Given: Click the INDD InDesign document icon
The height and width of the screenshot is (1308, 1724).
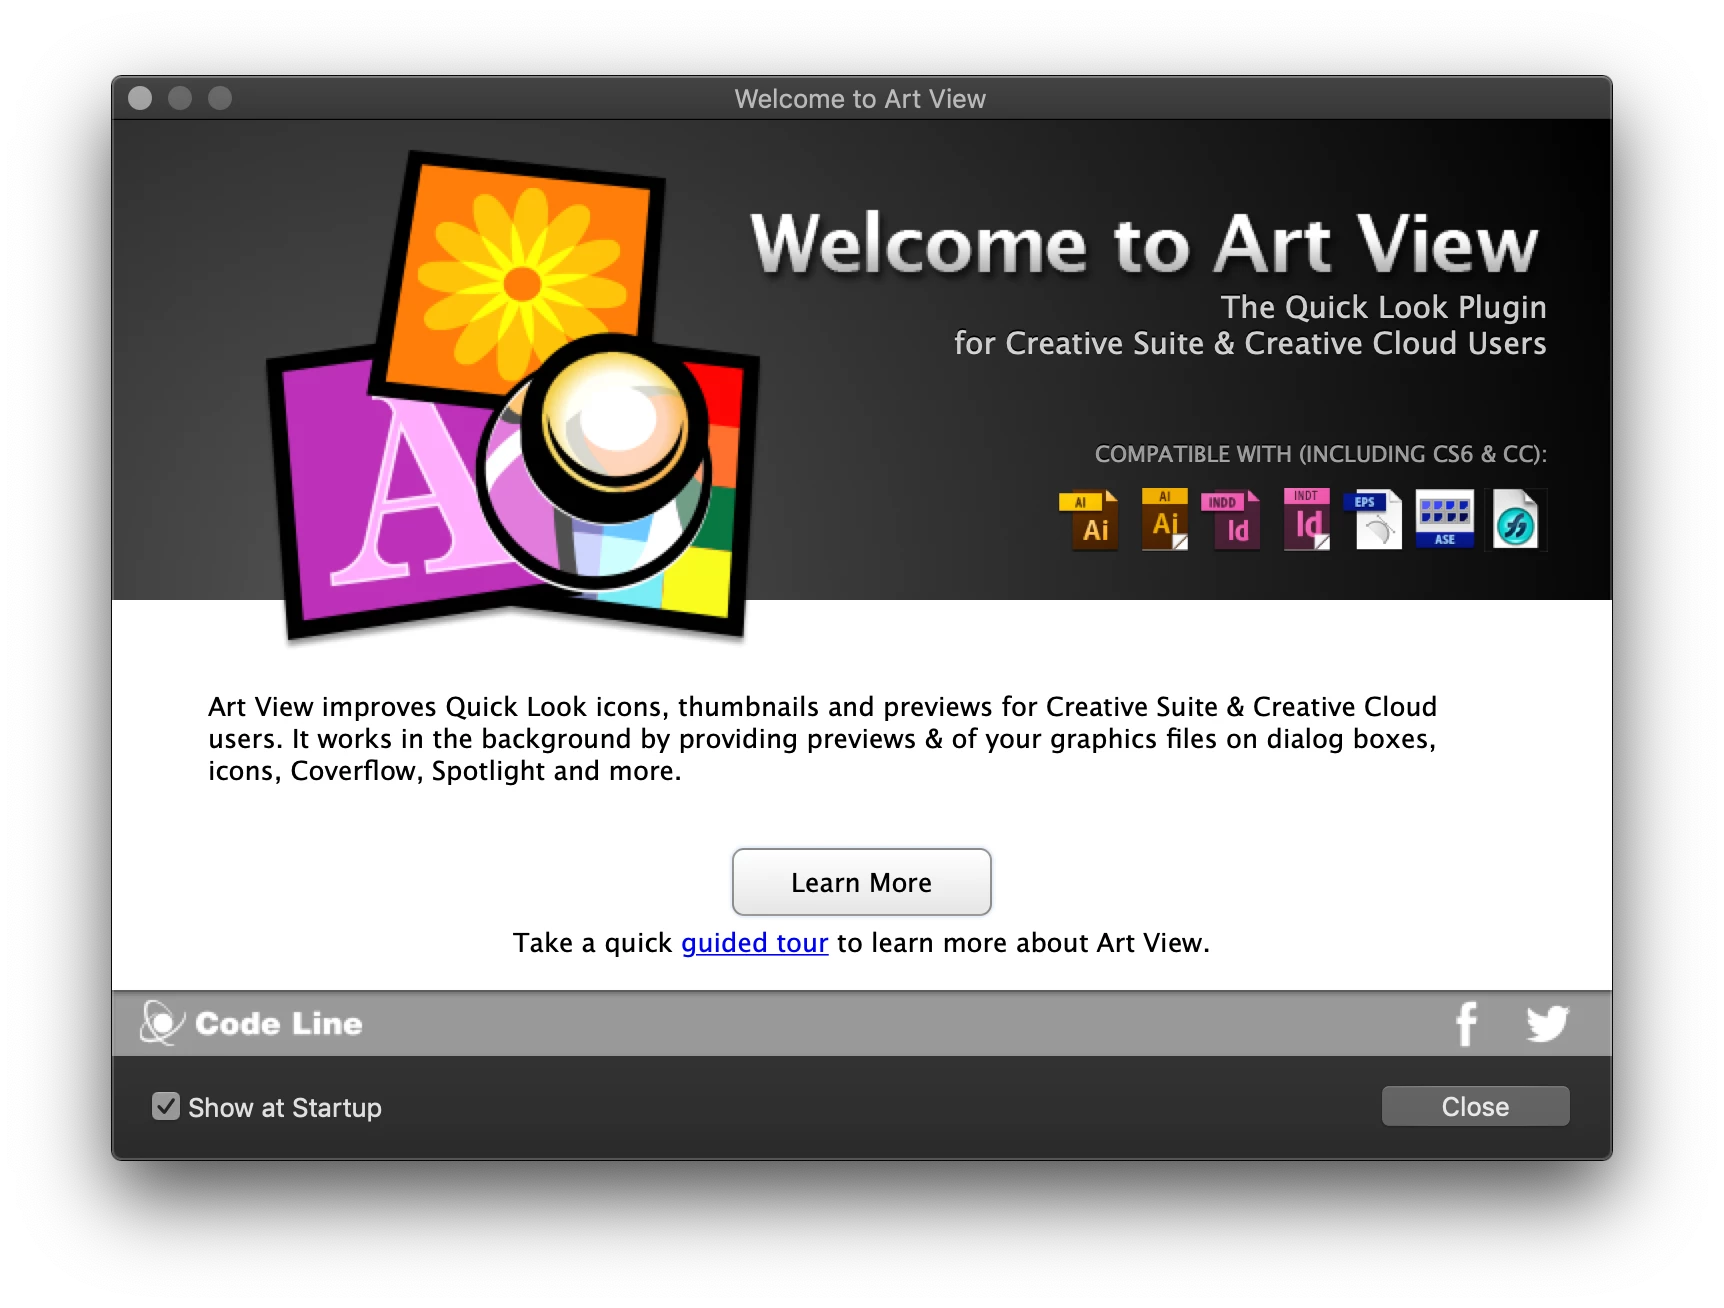Looking at the screenshot, I should [1230, 519].
